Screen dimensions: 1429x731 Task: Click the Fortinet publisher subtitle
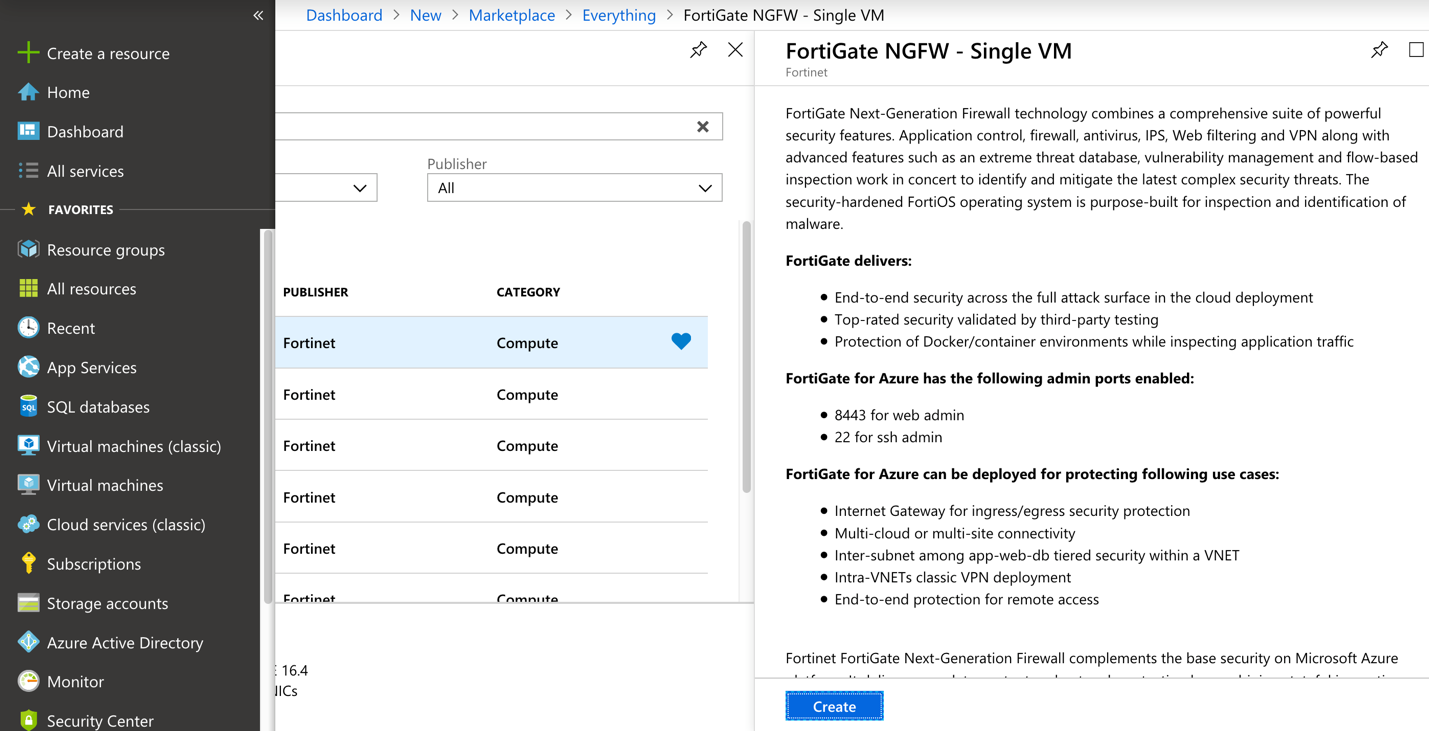click(806, 72)
